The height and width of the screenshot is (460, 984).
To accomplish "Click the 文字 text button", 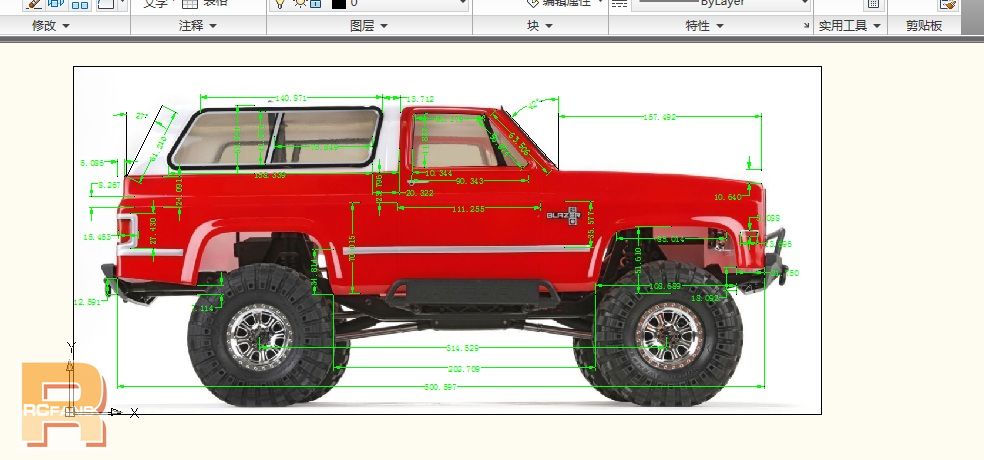I will [155, 4].
